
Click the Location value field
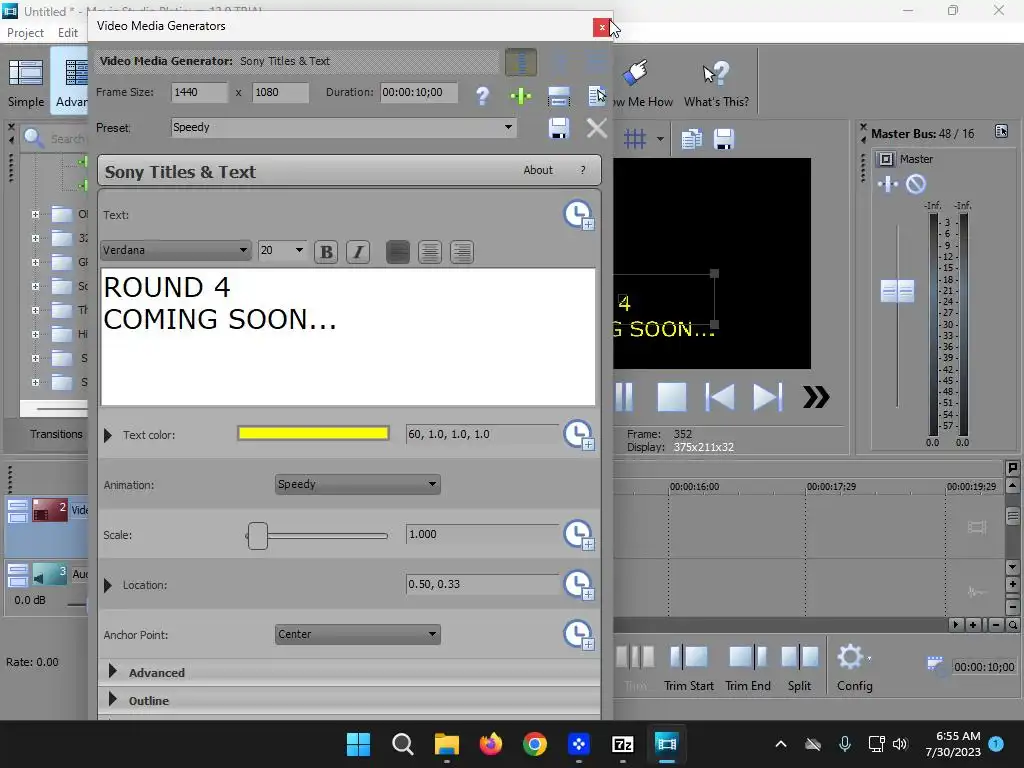coord(483,584)
